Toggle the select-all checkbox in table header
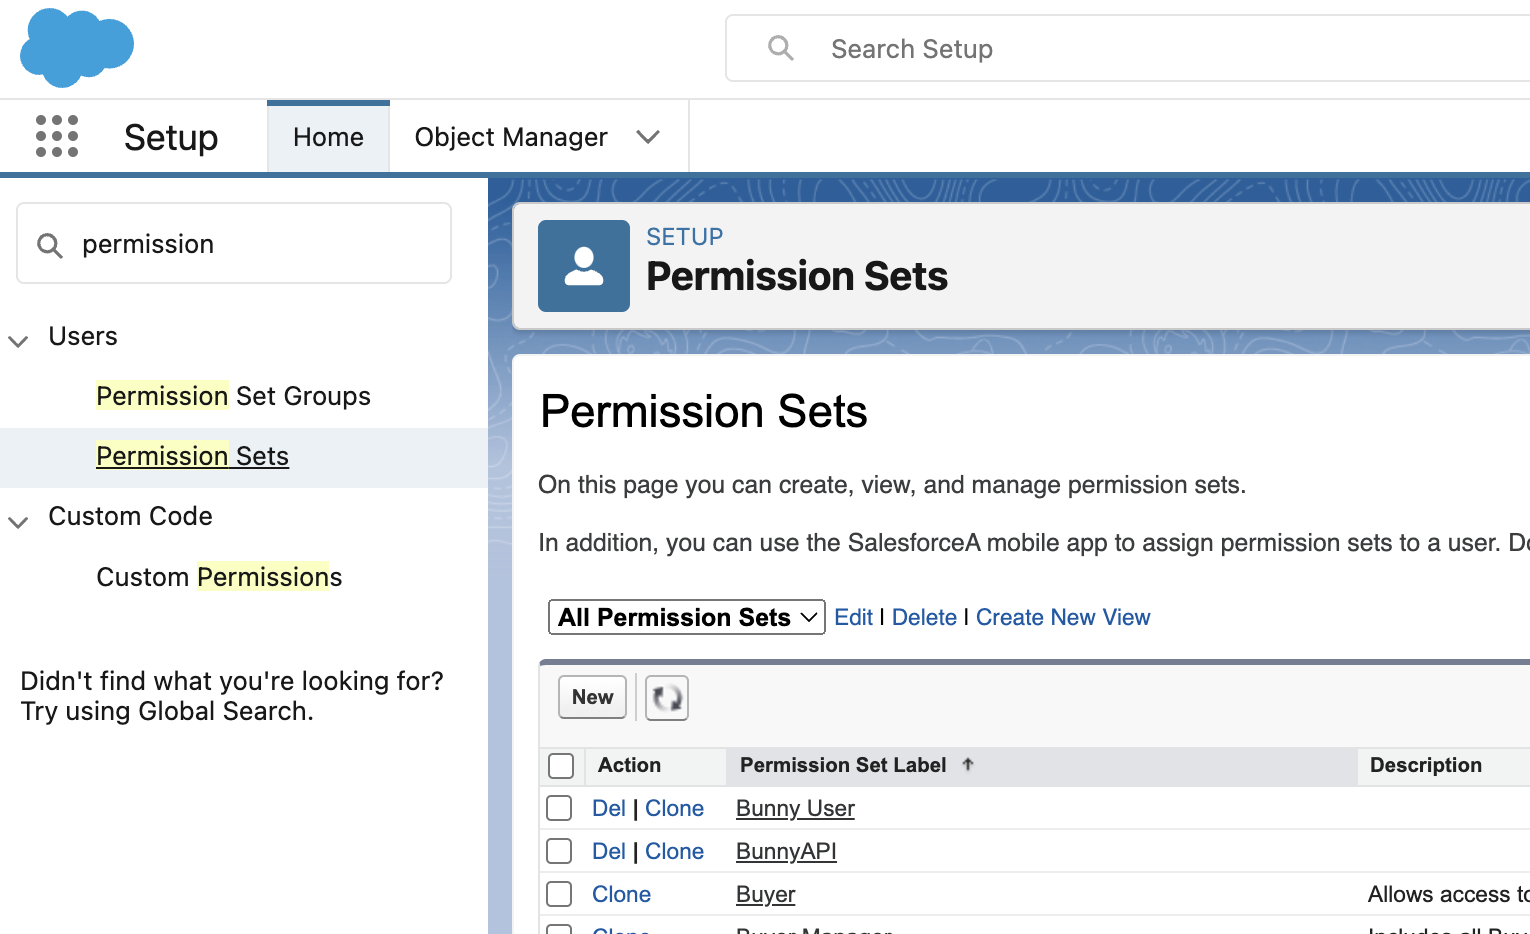This screenshot has width=1530, height=934. pos(561,766)
